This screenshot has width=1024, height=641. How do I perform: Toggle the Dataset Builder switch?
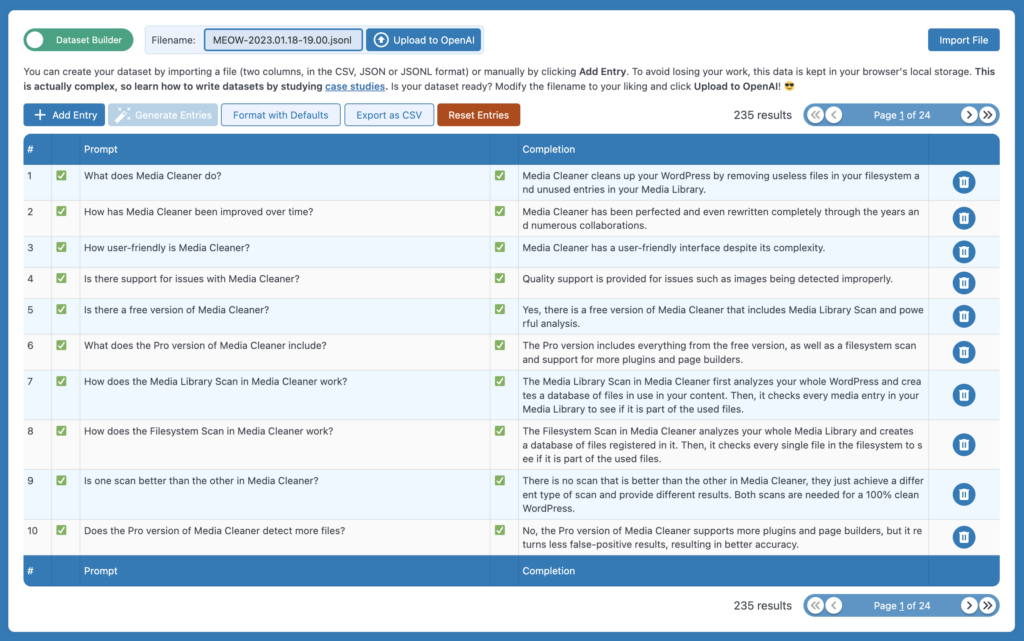tap(78, 40)
